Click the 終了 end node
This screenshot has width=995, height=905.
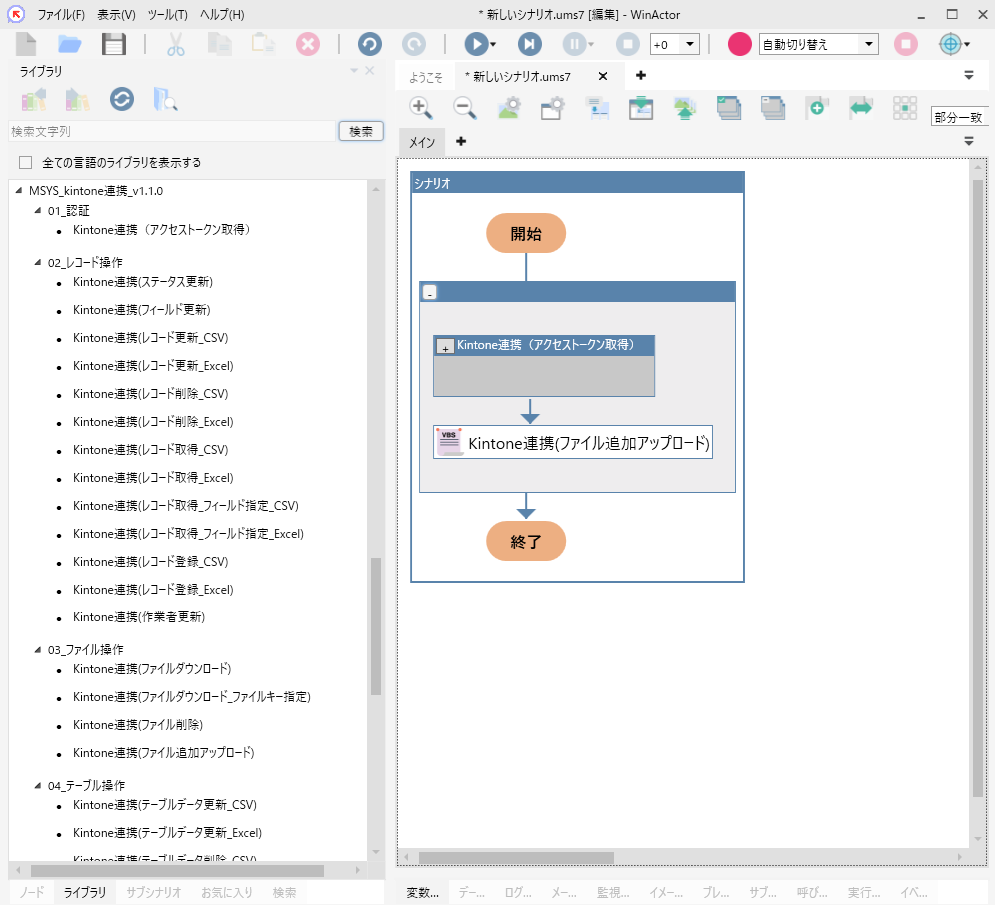click(x=526, y=541)
